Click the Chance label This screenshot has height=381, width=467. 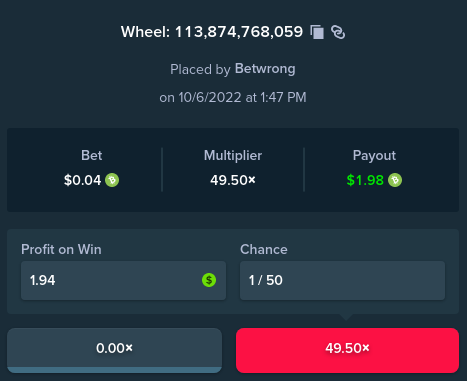tap(264, 249)
